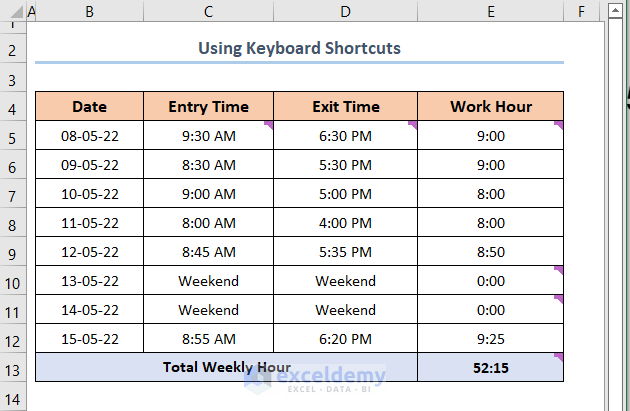630x411 pixels.
Task: Click the 8:50 work hour cell
Action: pos(490,252)
